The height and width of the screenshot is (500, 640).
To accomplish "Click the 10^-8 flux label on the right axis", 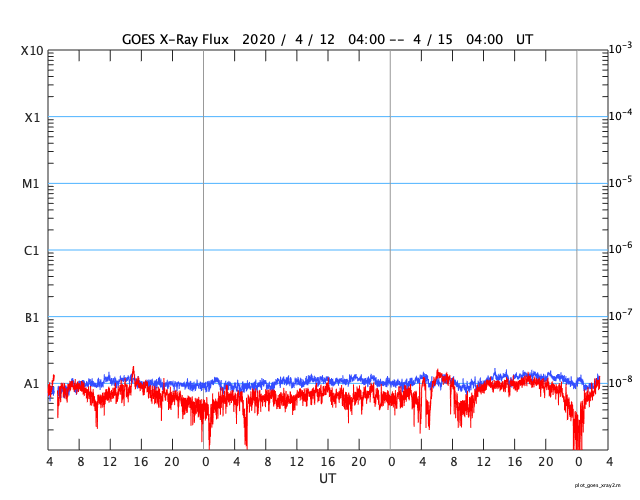I will coord(621,382).
